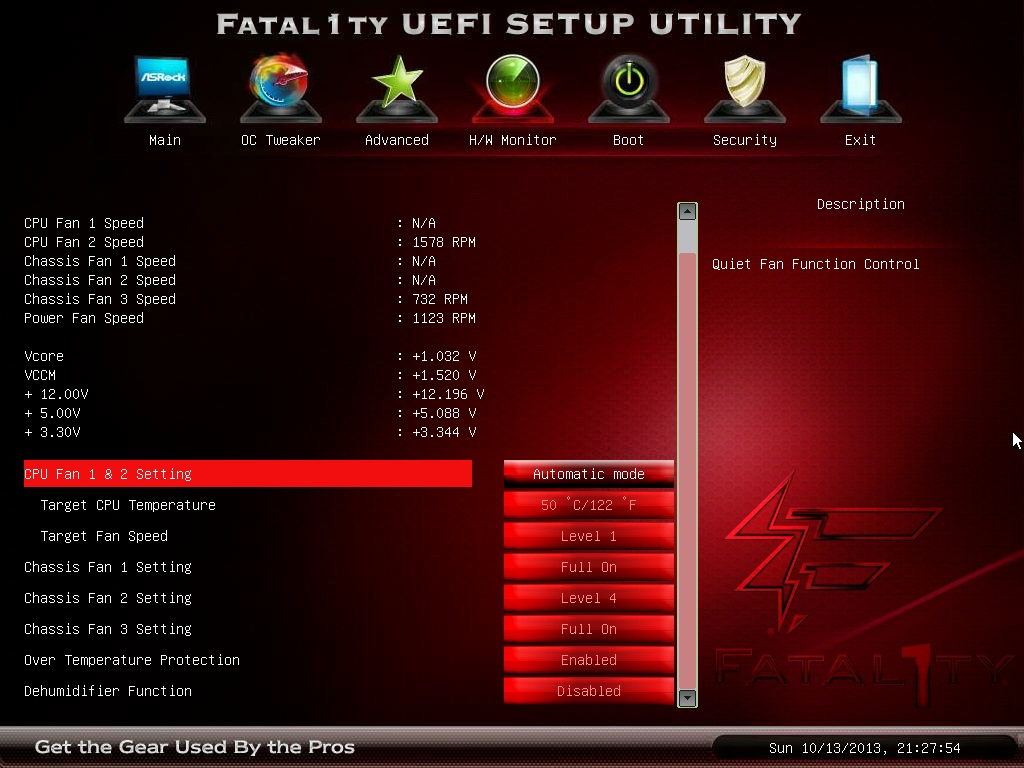Select the H/W Monitor radar icon
Viewport: 1024px width, 768px height.
point(513,88)
